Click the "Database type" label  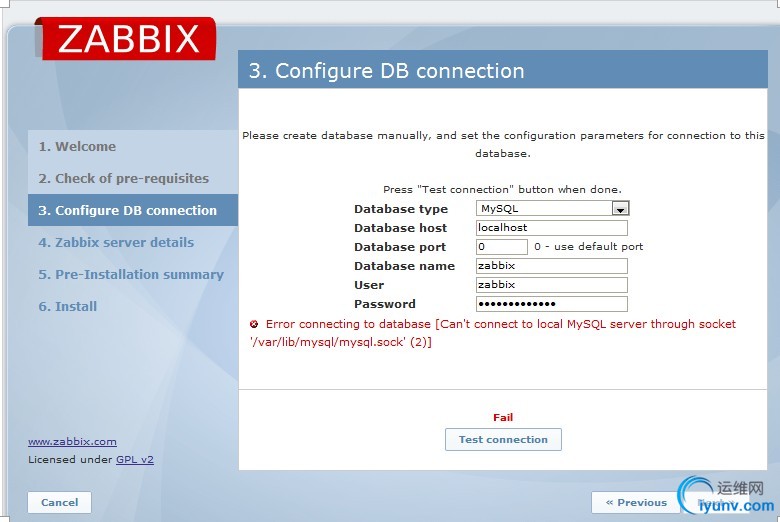401,209
